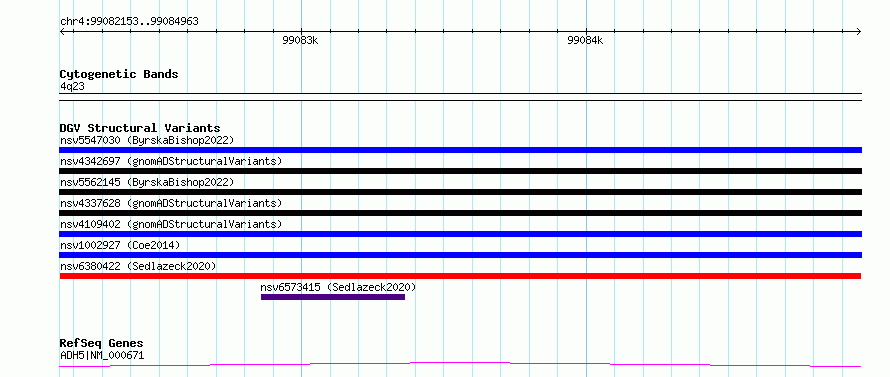The image size is (890, 377).
Task: Open the nsv6380422 (Sedlazeck2020) label
Action: [x=138, y=266]
